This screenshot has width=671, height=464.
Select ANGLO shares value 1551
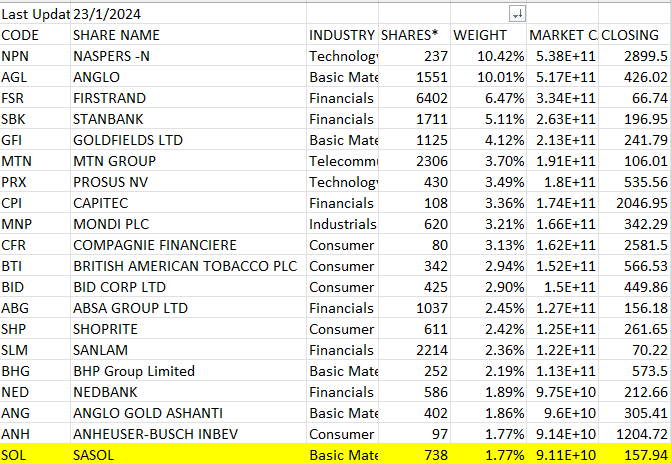coord(414,77)
